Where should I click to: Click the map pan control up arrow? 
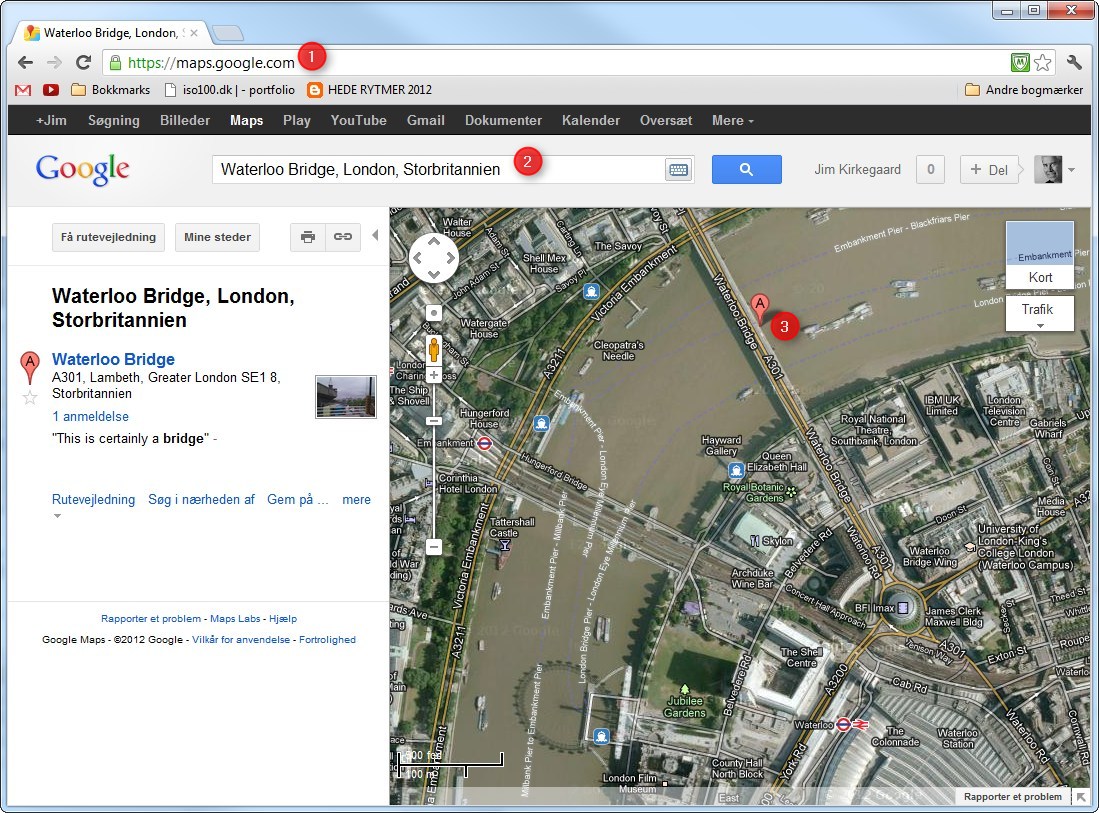click(434, 242)
